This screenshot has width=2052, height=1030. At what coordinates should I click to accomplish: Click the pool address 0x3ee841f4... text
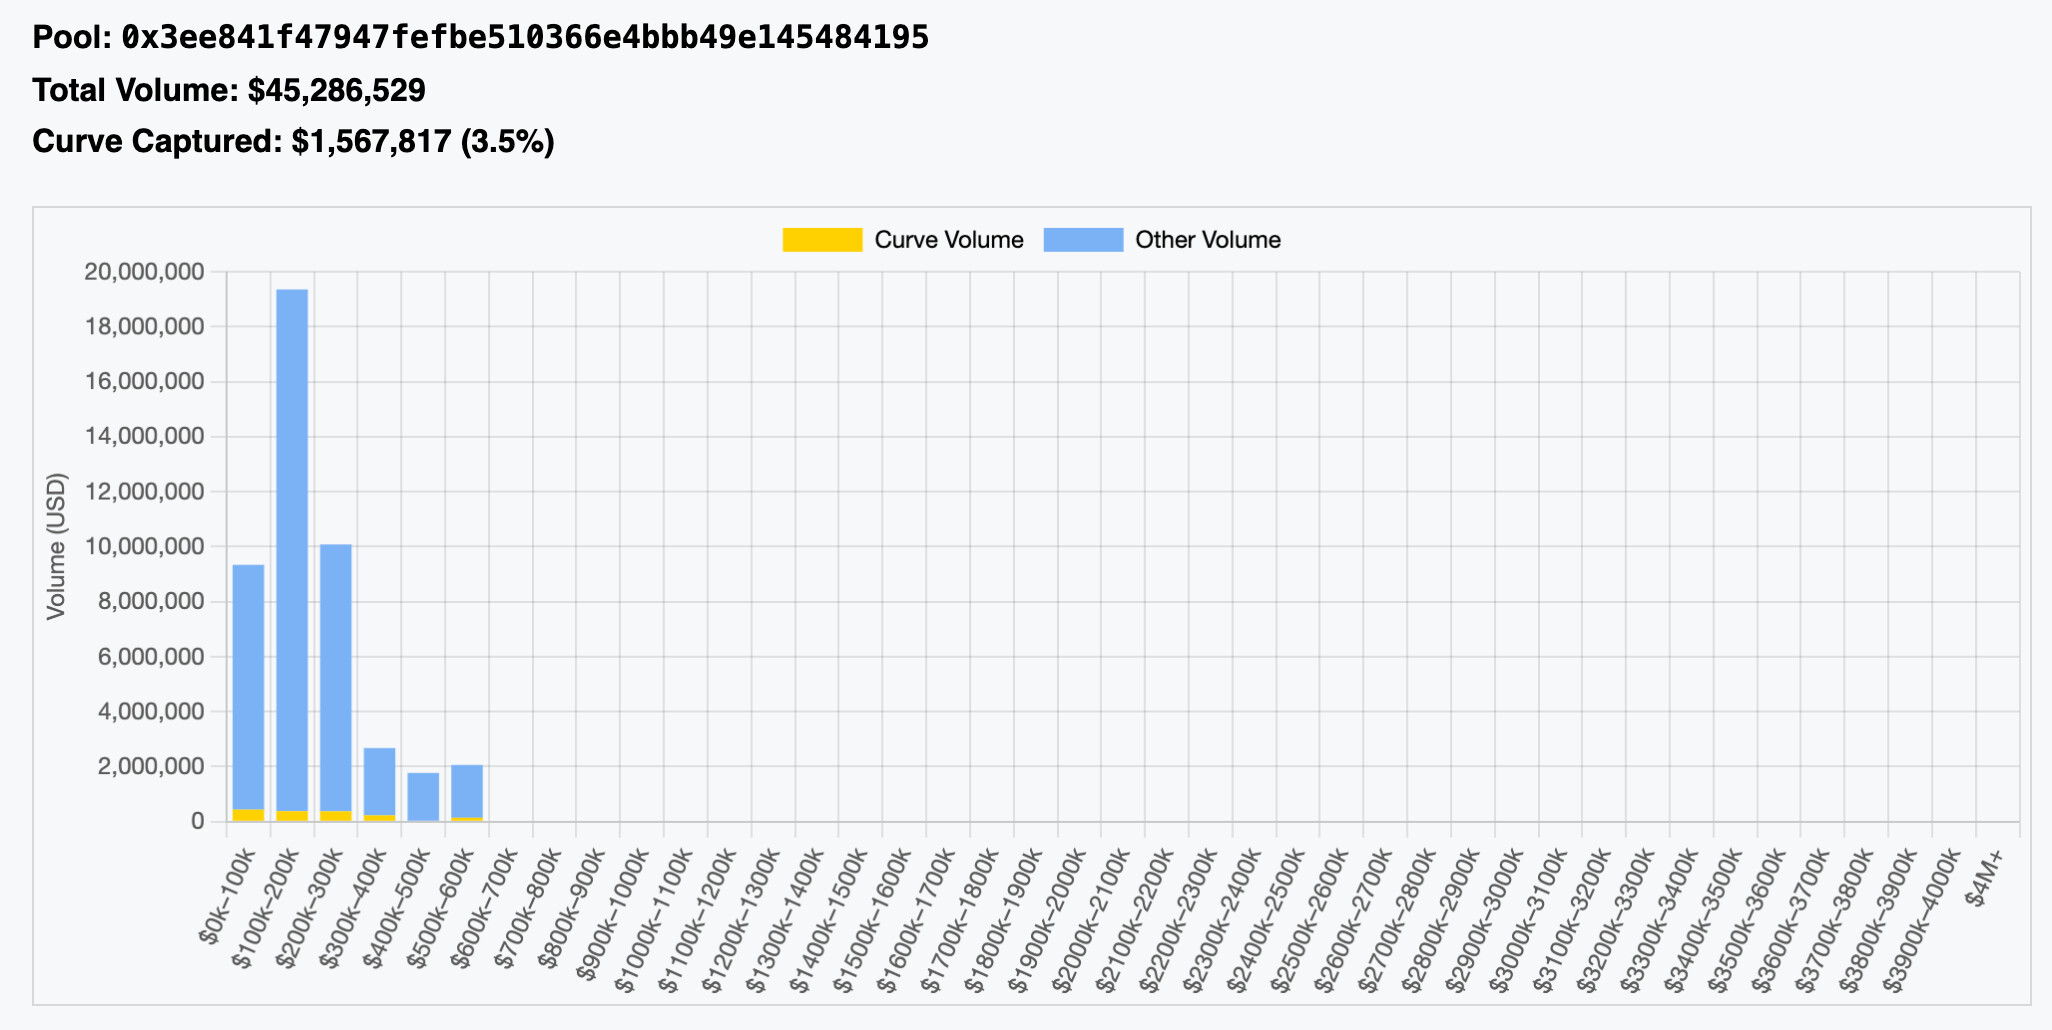tap(525, 38)
